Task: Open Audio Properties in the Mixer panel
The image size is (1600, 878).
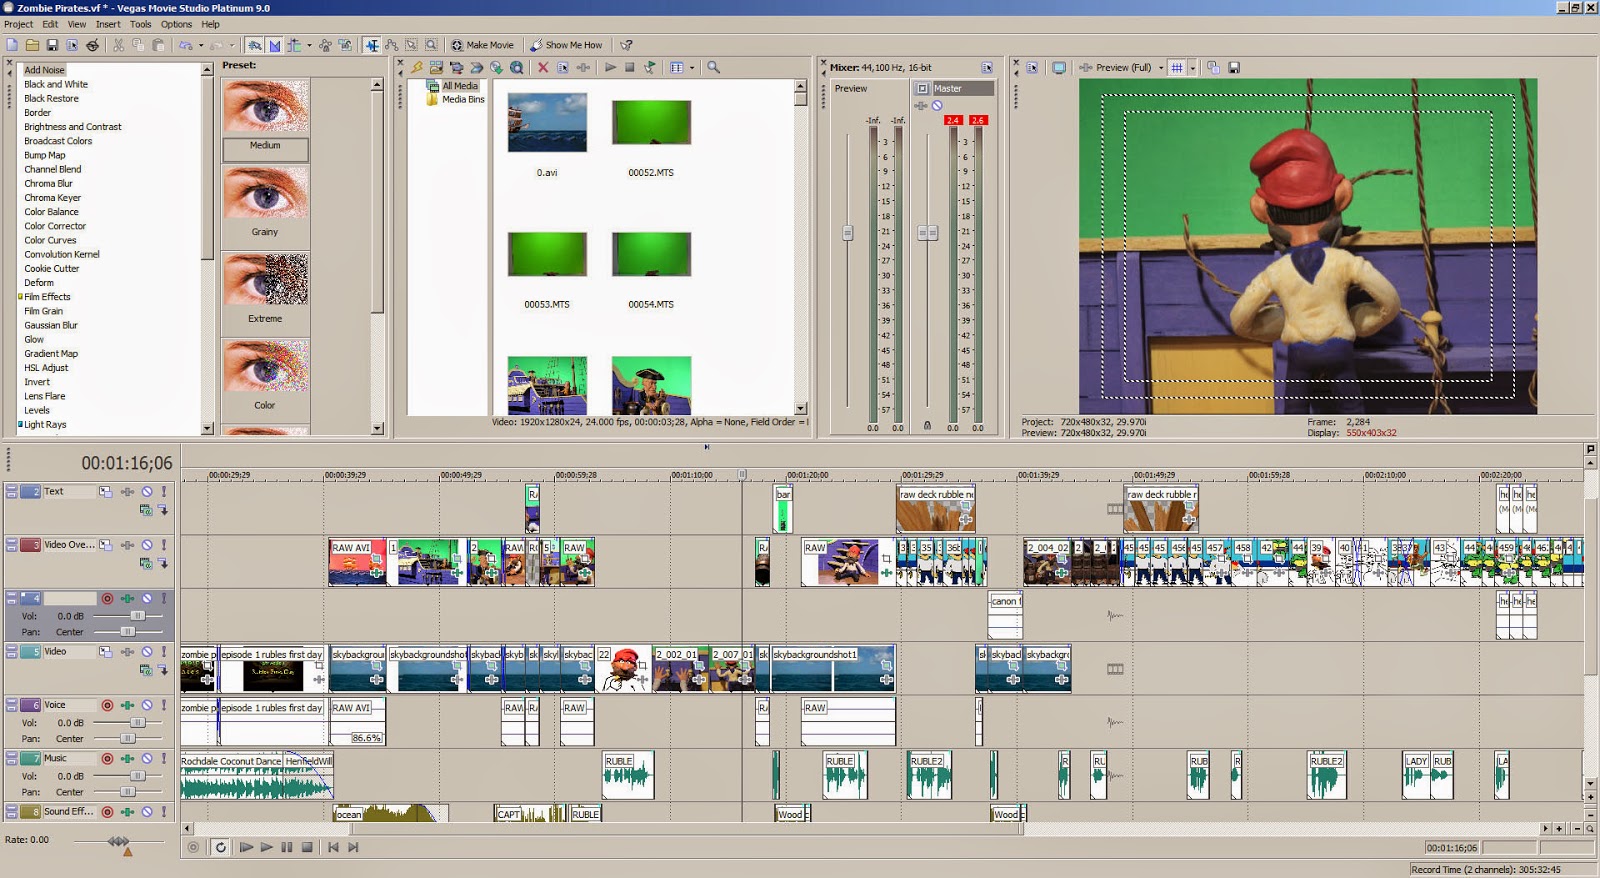Action: click(987, 68)
